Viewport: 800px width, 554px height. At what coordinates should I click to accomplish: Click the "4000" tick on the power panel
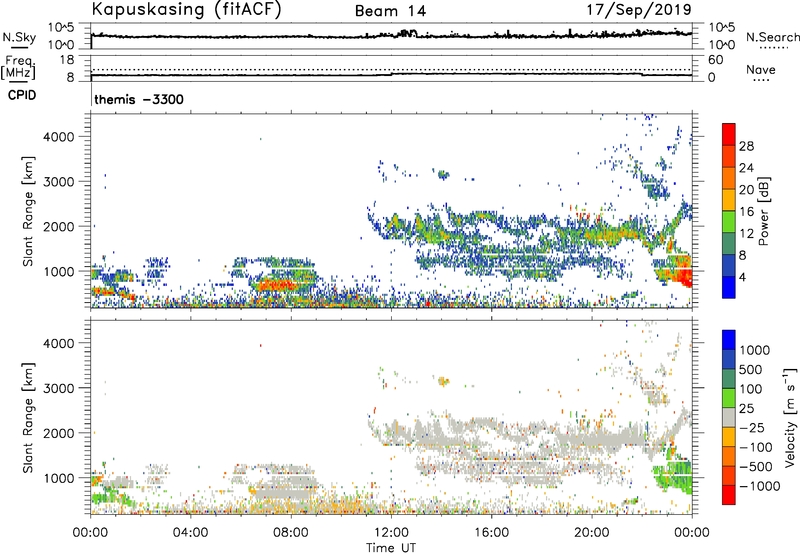click(x=59, y=137)
